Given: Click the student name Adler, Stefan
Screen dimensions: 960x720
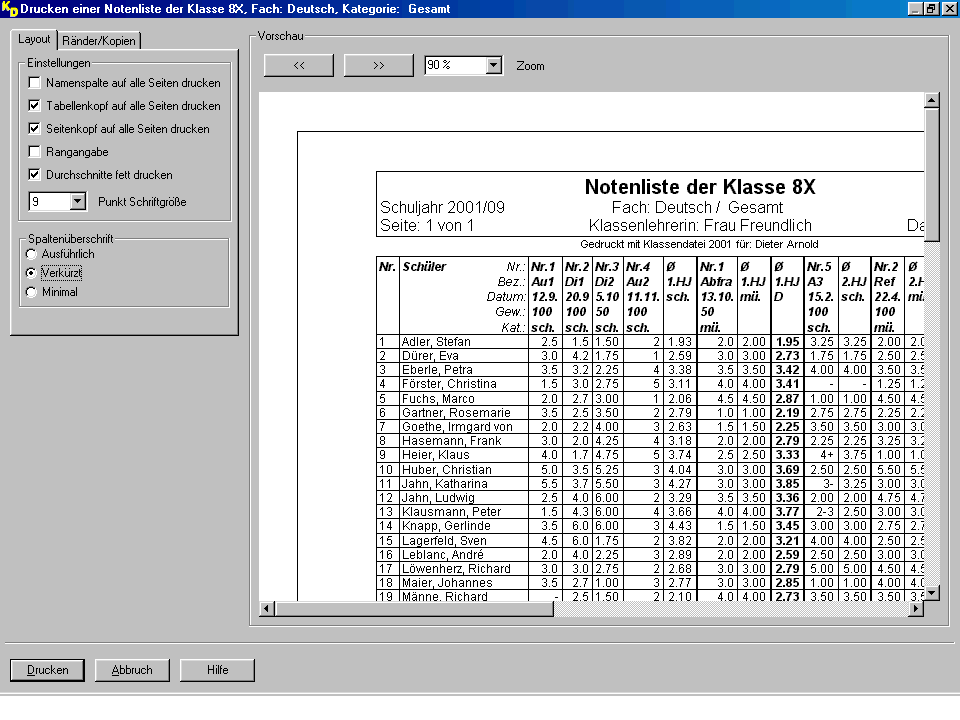Looking at the screenshot, I should [436, 342].
